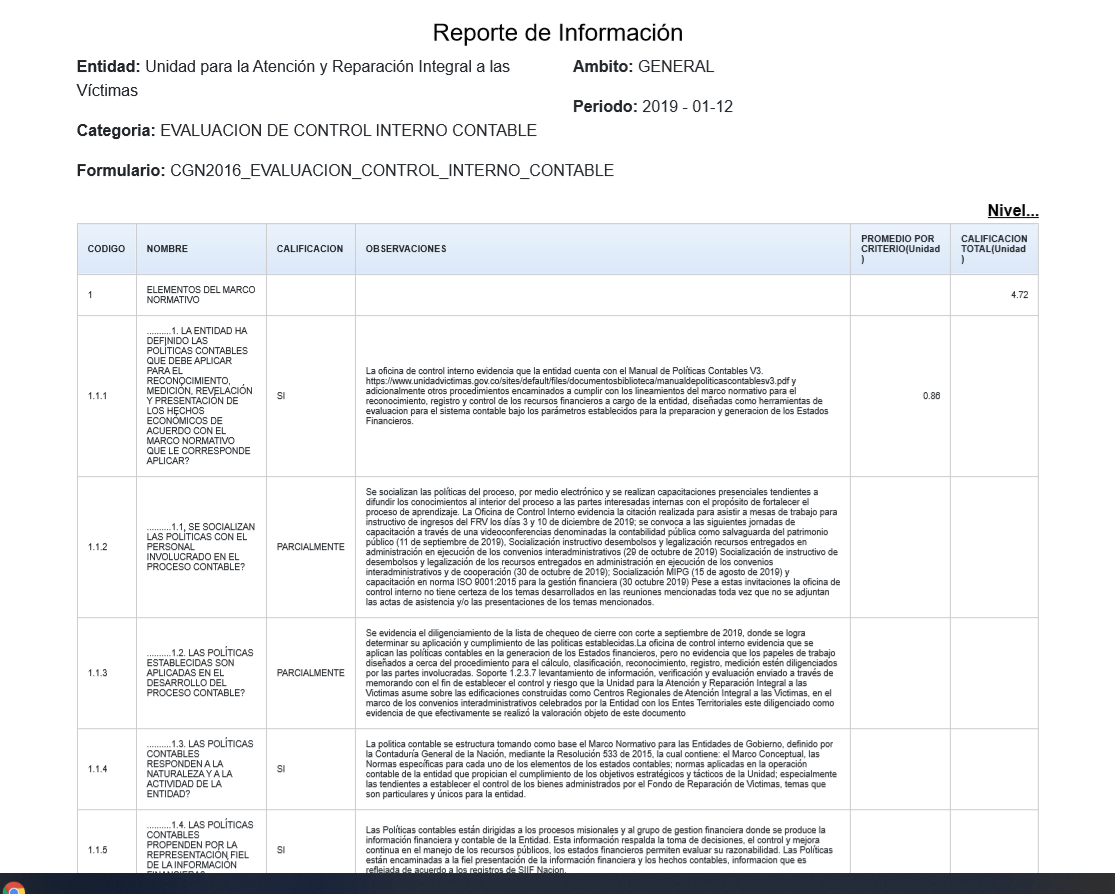1115x894 pixels.
Task: Click observation starting Se evidencia el diligenciamiento
Action: 602,673
